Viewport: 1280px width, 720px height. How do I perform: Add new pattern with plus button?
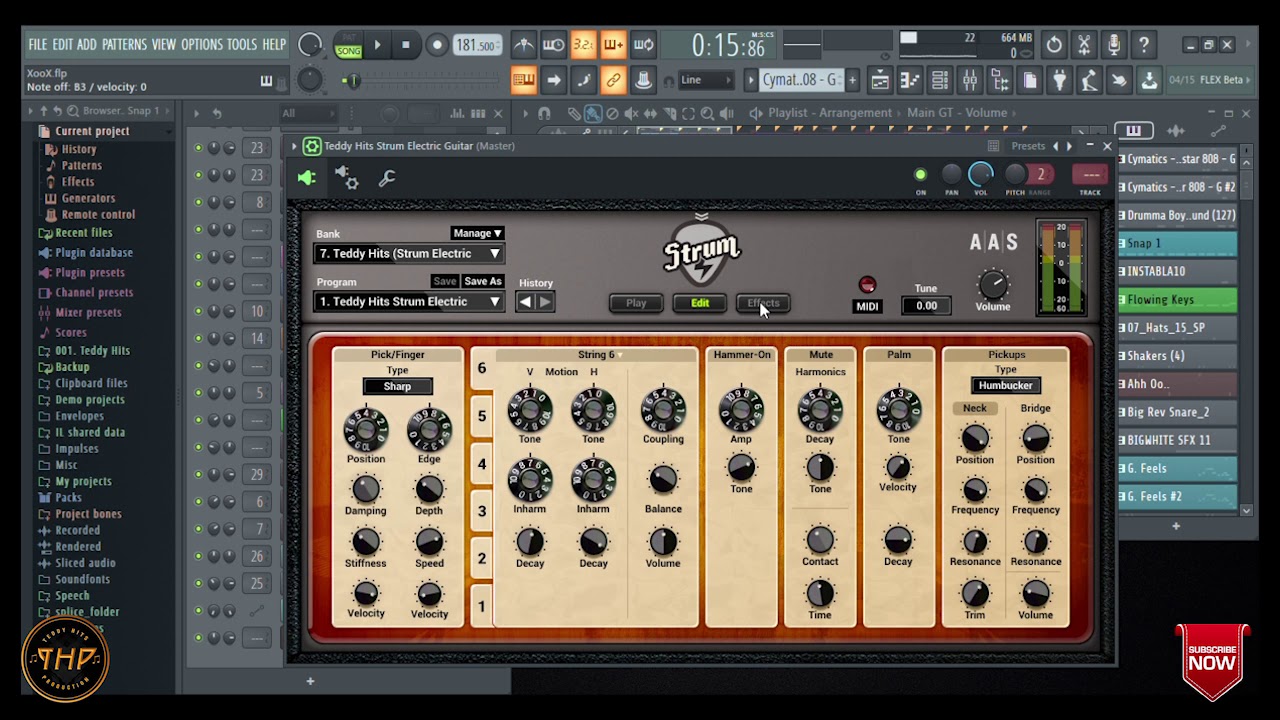852,80
